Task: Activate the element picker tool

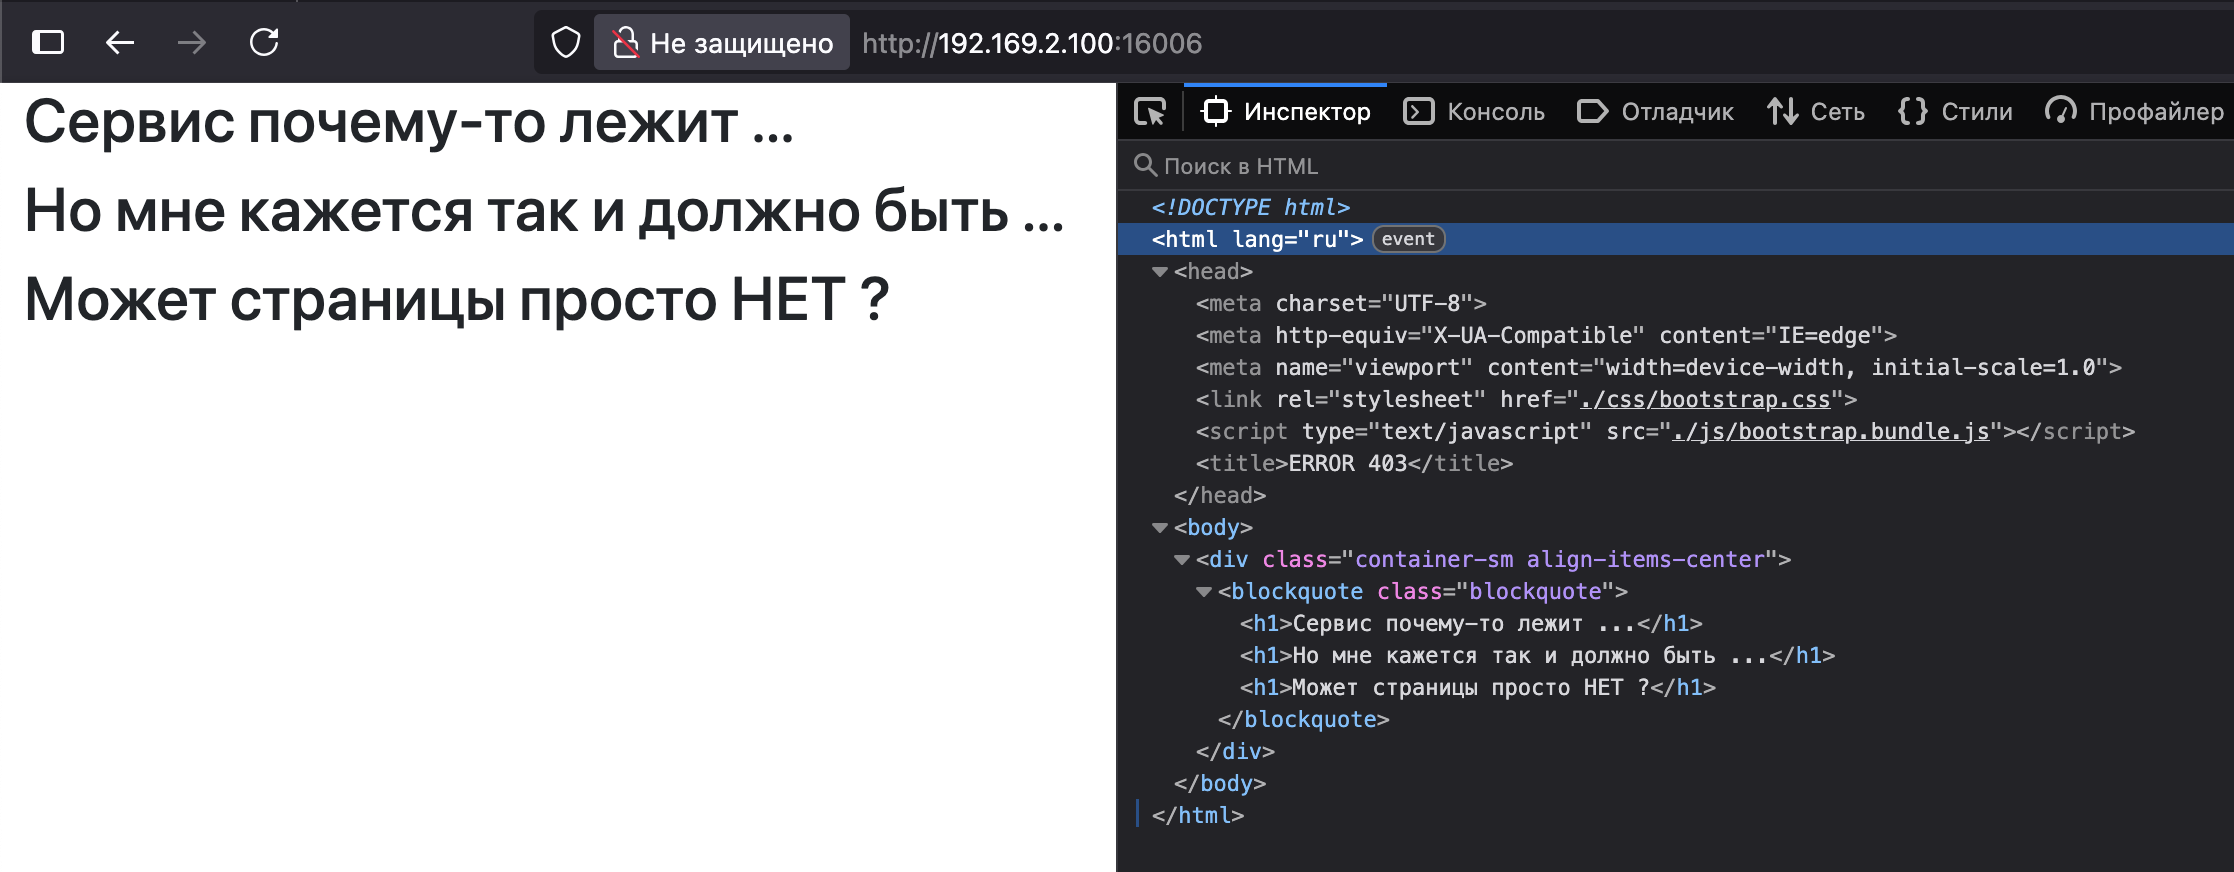Action: (1150, 111)
